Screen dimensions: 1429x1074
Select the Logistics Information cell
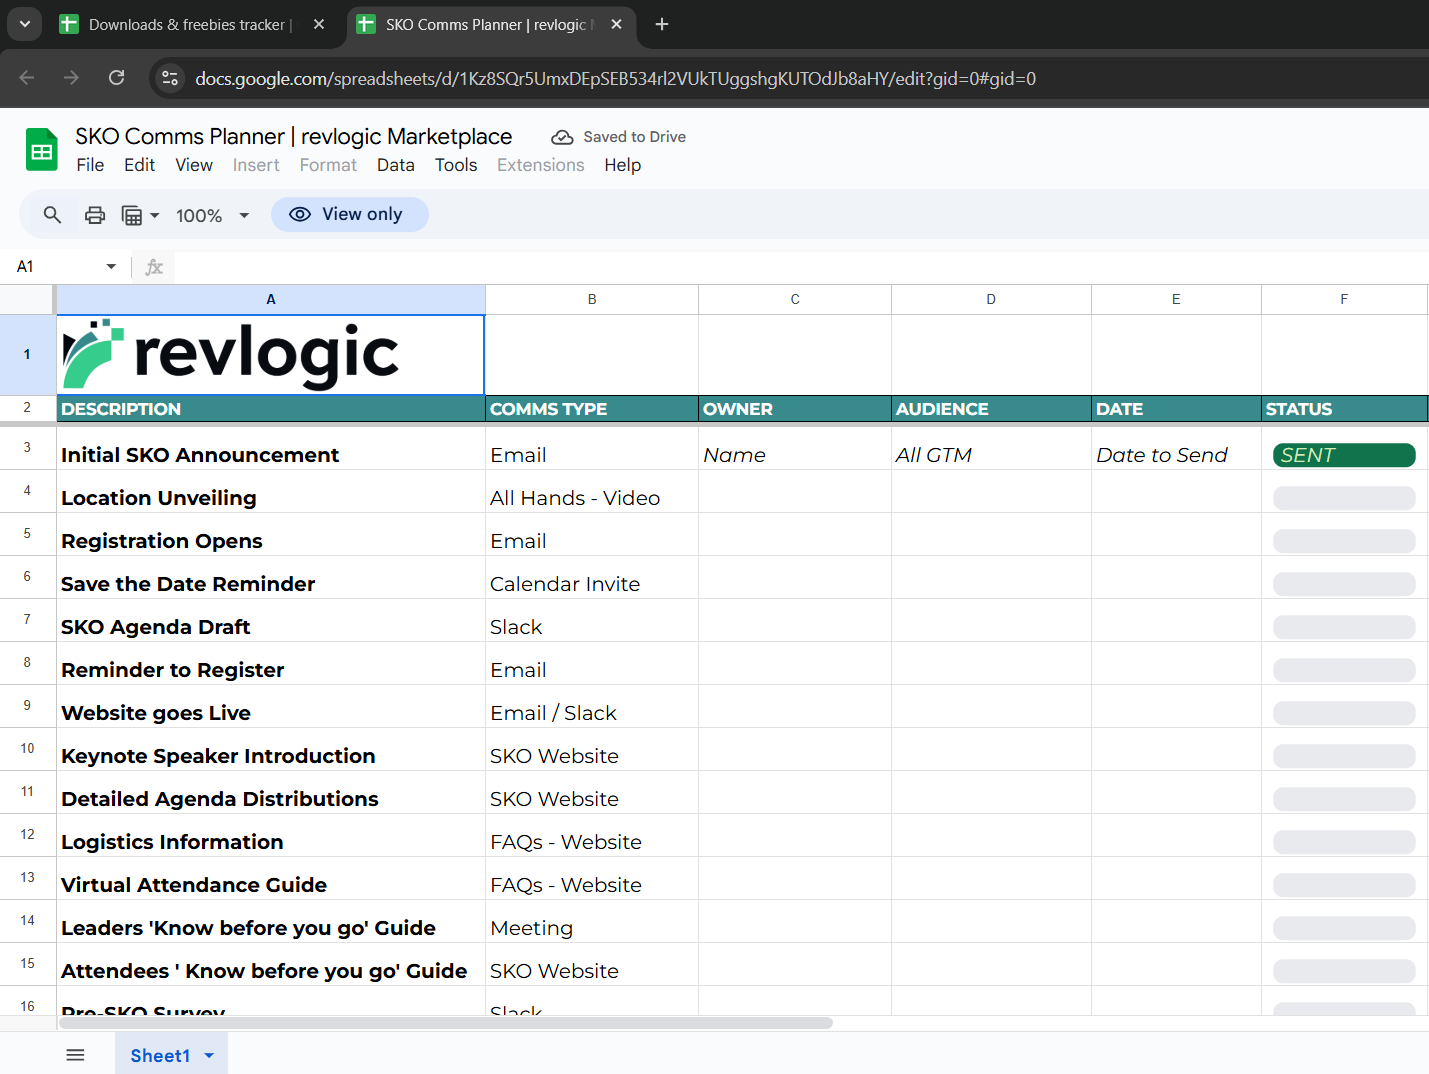[x=271, y=835]
